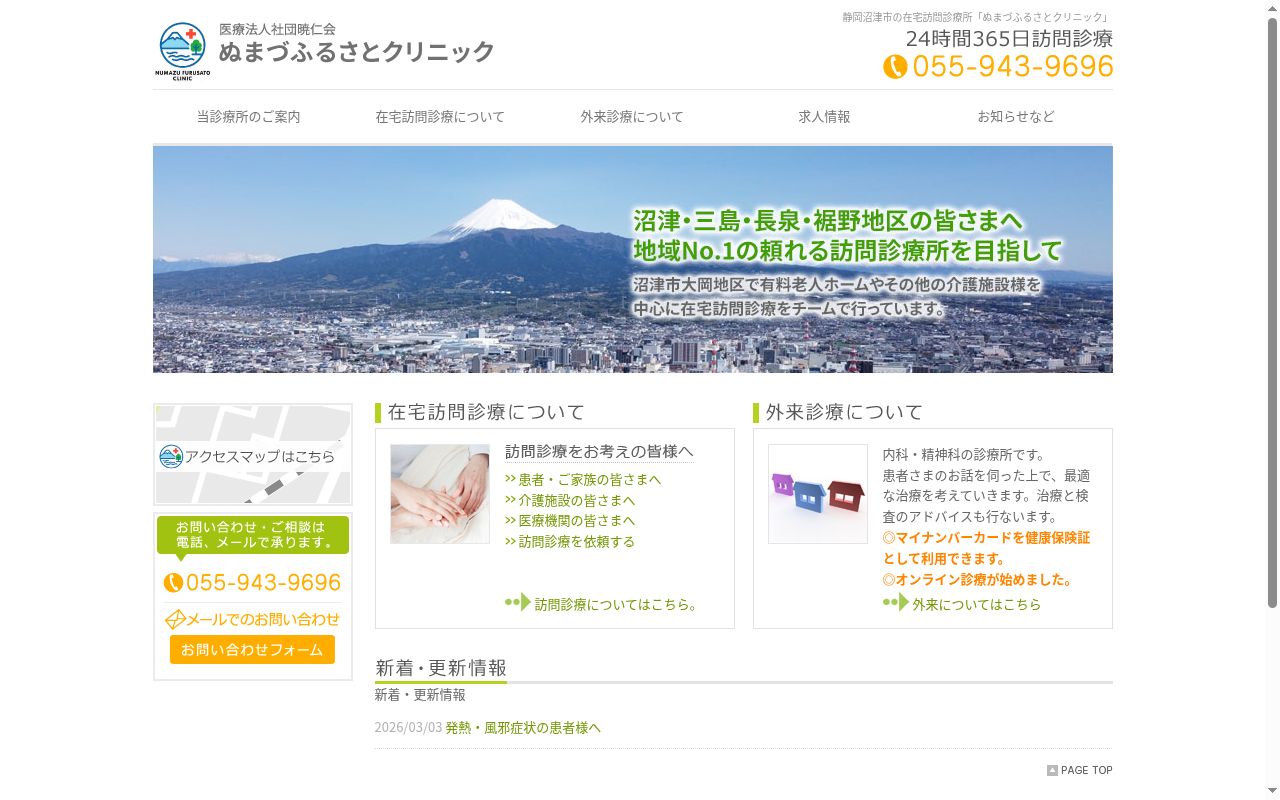1280x800 pixels.
Task: Open 求人情報 menu item
Action: 824,117
